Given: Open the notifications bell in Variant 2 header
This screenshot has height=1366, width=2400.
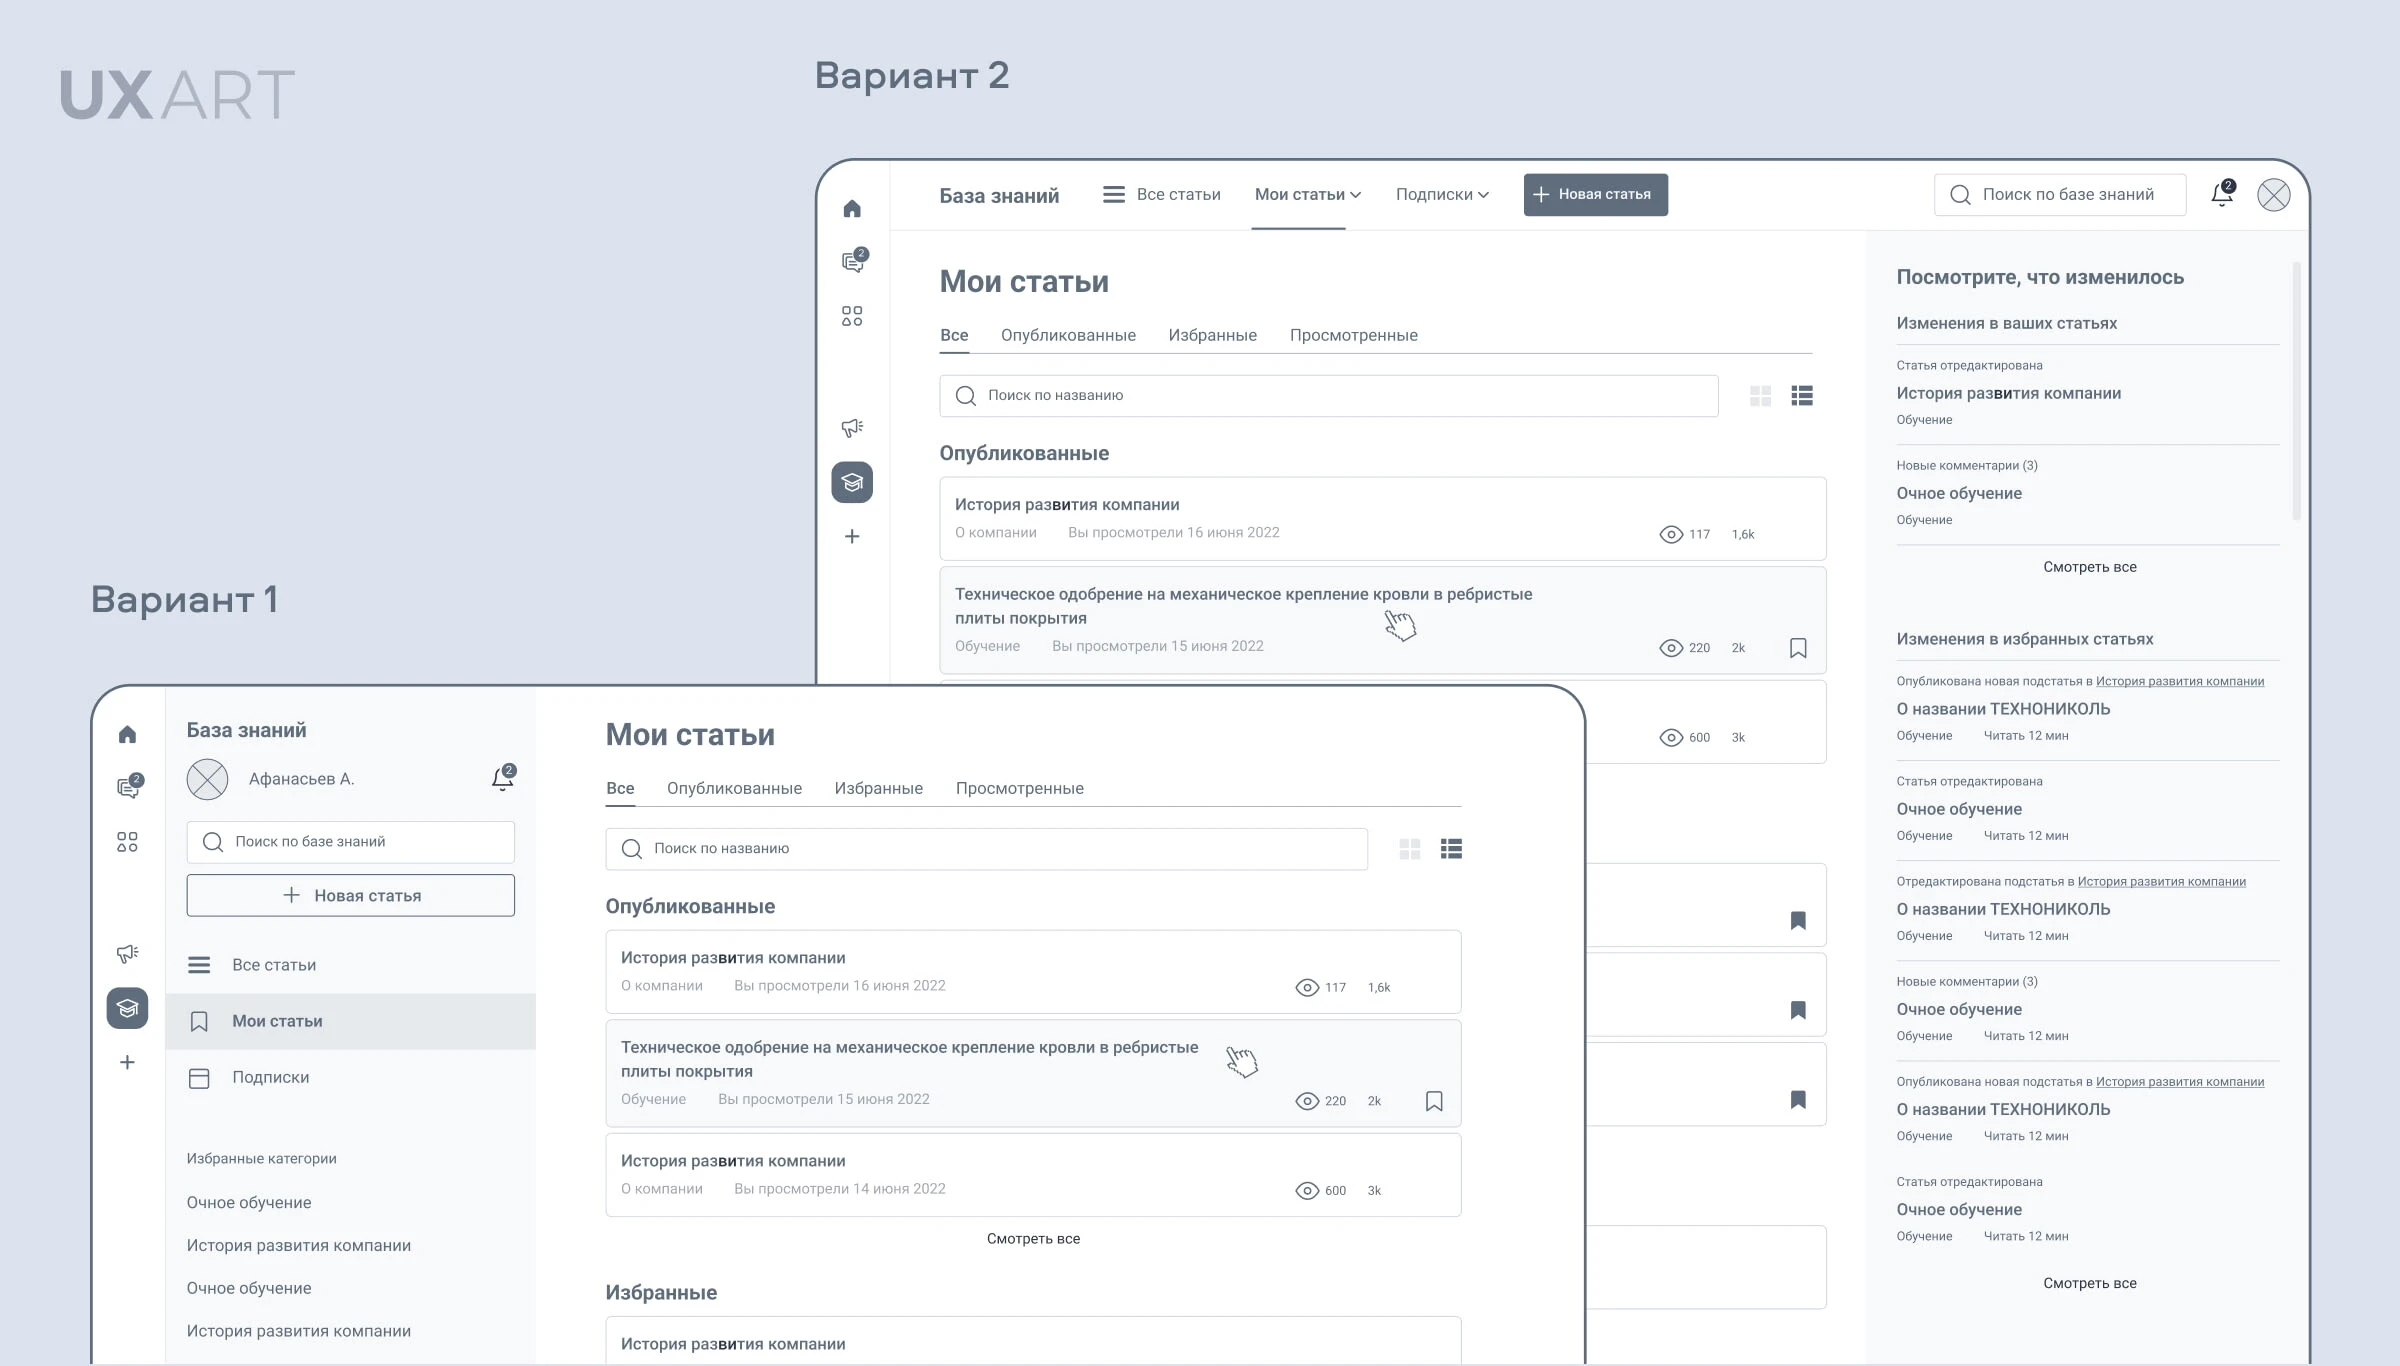Looking at the screenshot, I should [x=2222, y=194].
